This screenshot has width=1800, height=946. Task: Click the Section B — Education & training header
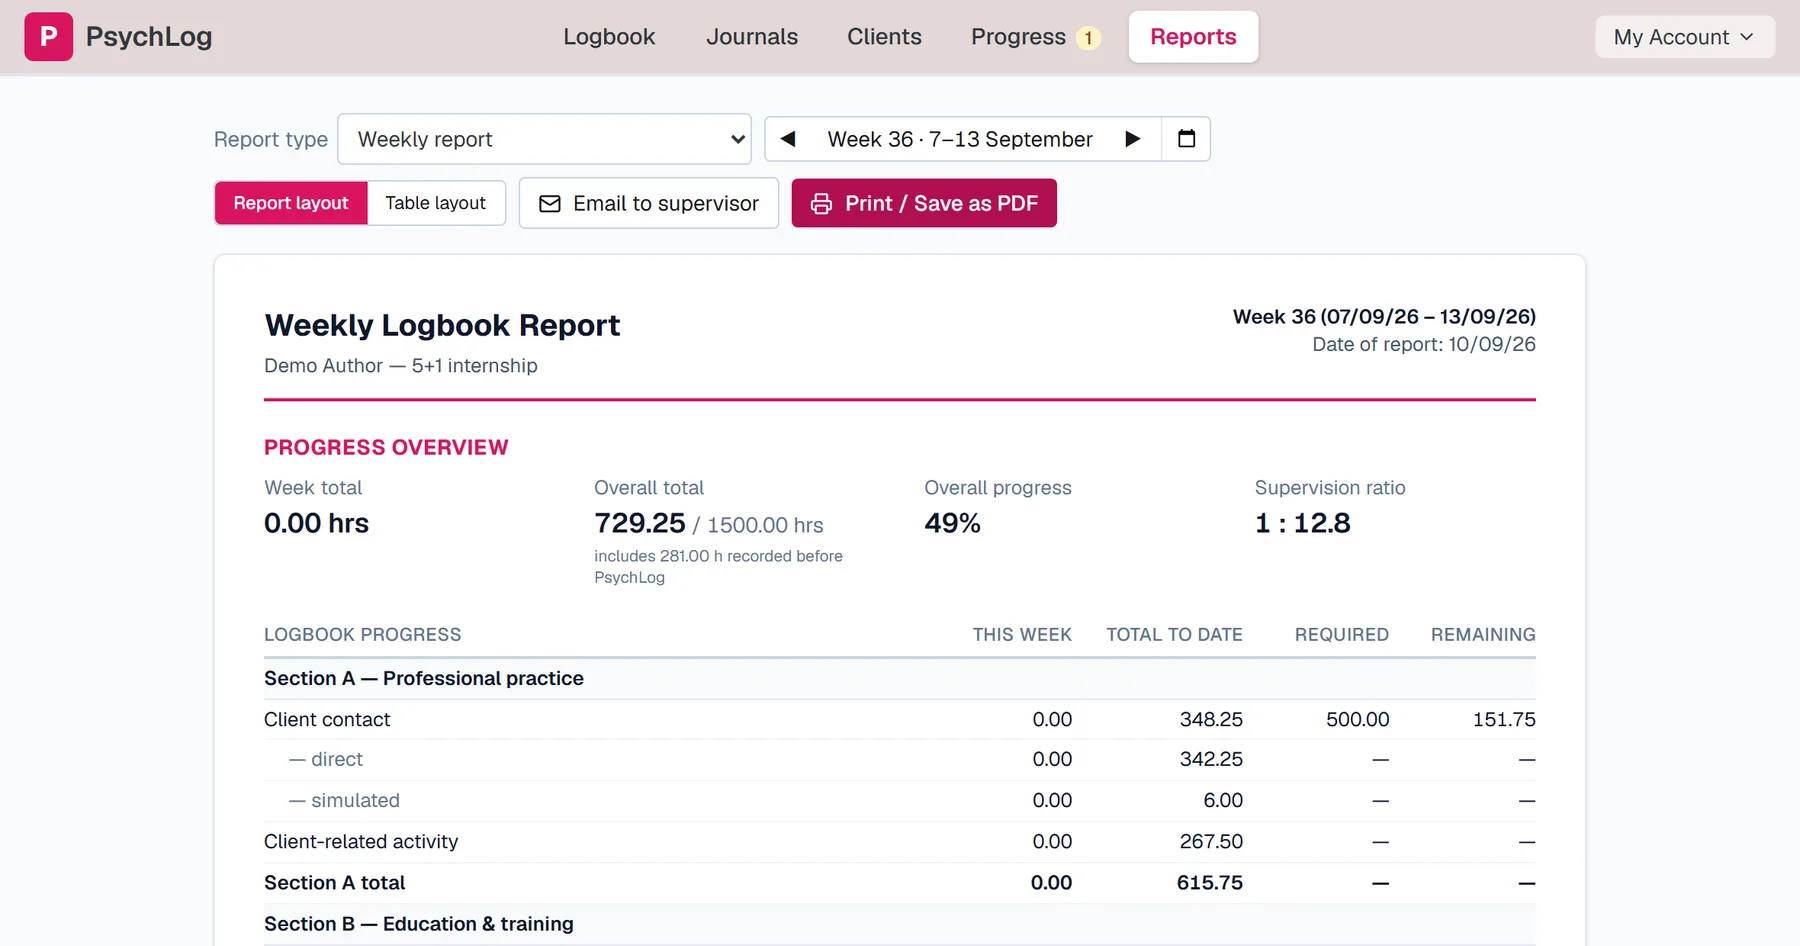coord(419,924)
